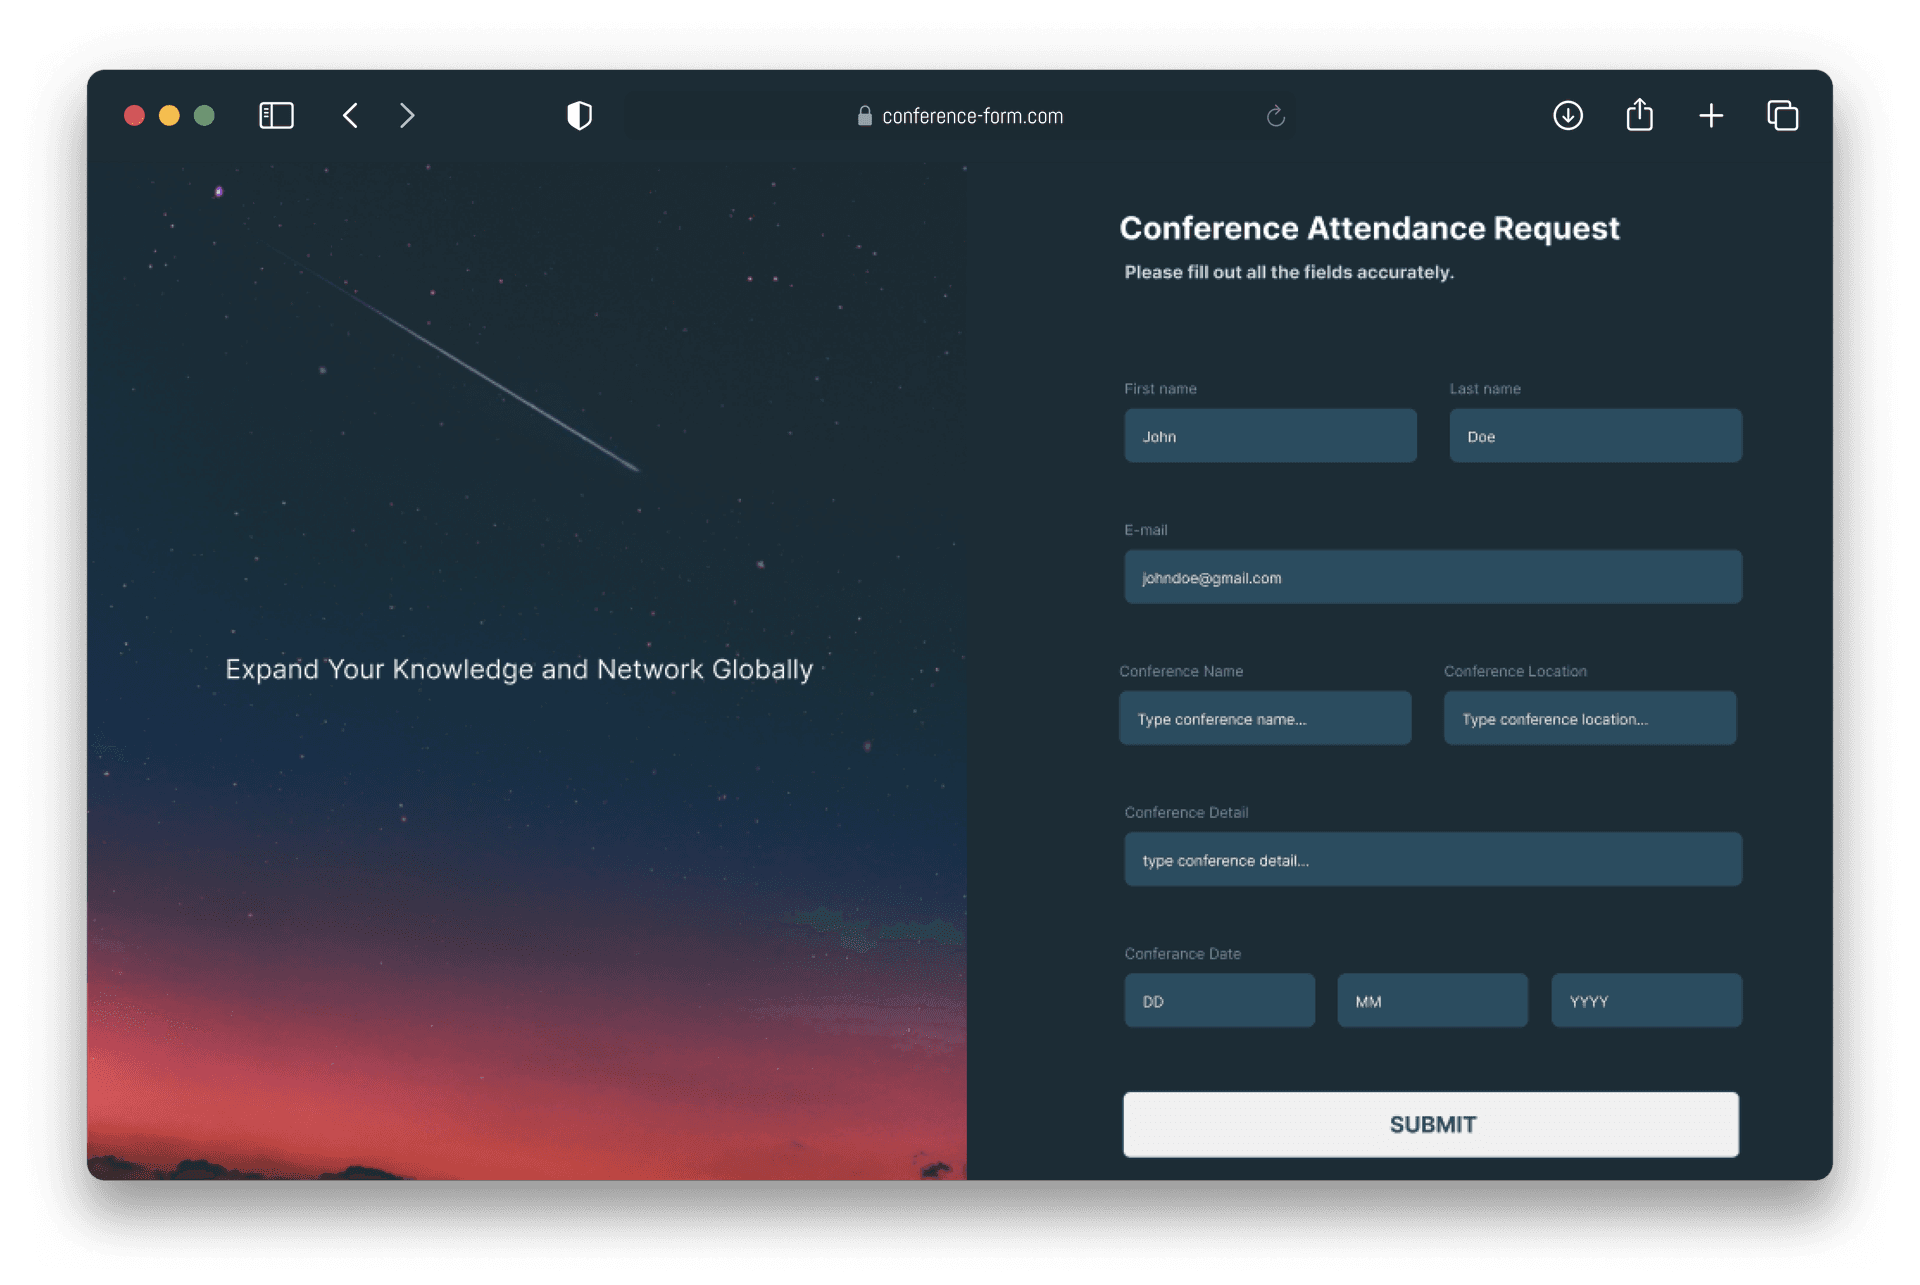The height and width of the screenshot is (1285, 1920).
Task: Click the MM date field
Action: (1433, 1001)
